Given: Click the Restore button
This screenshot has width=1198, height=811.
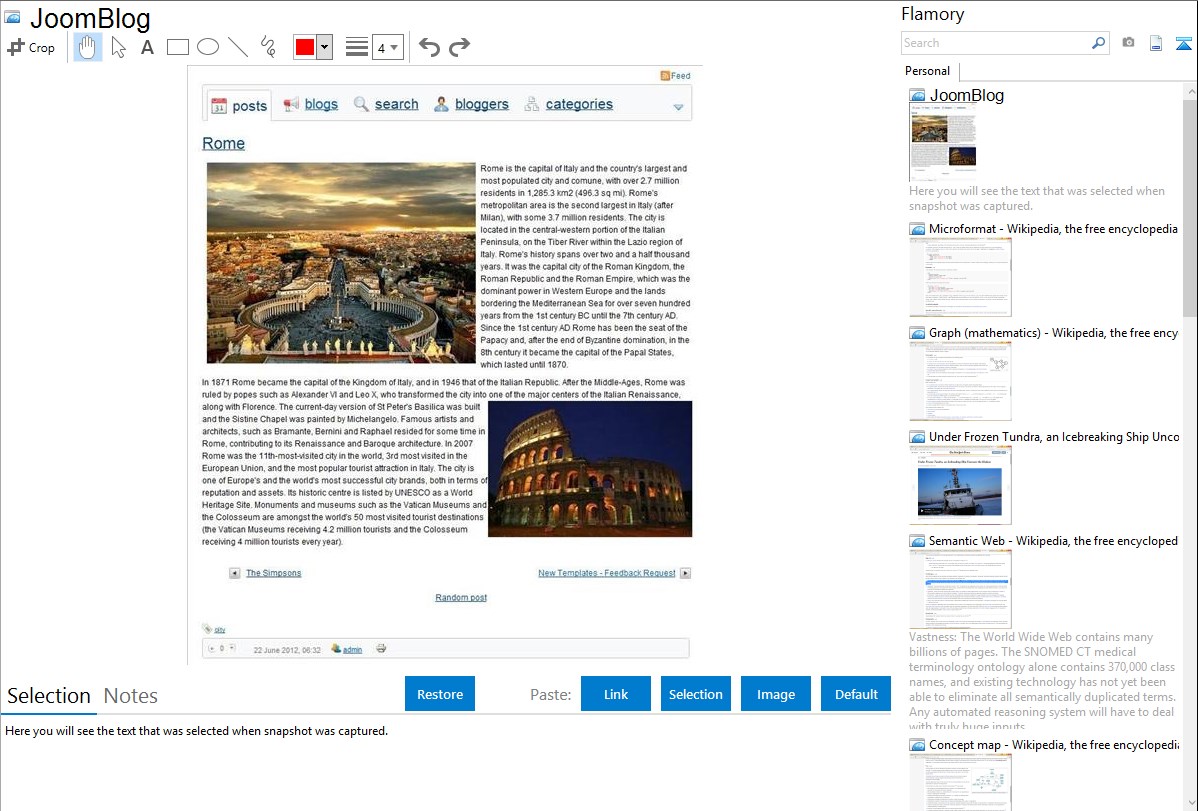Looking at the screenshot, I should tap(440, 693).
